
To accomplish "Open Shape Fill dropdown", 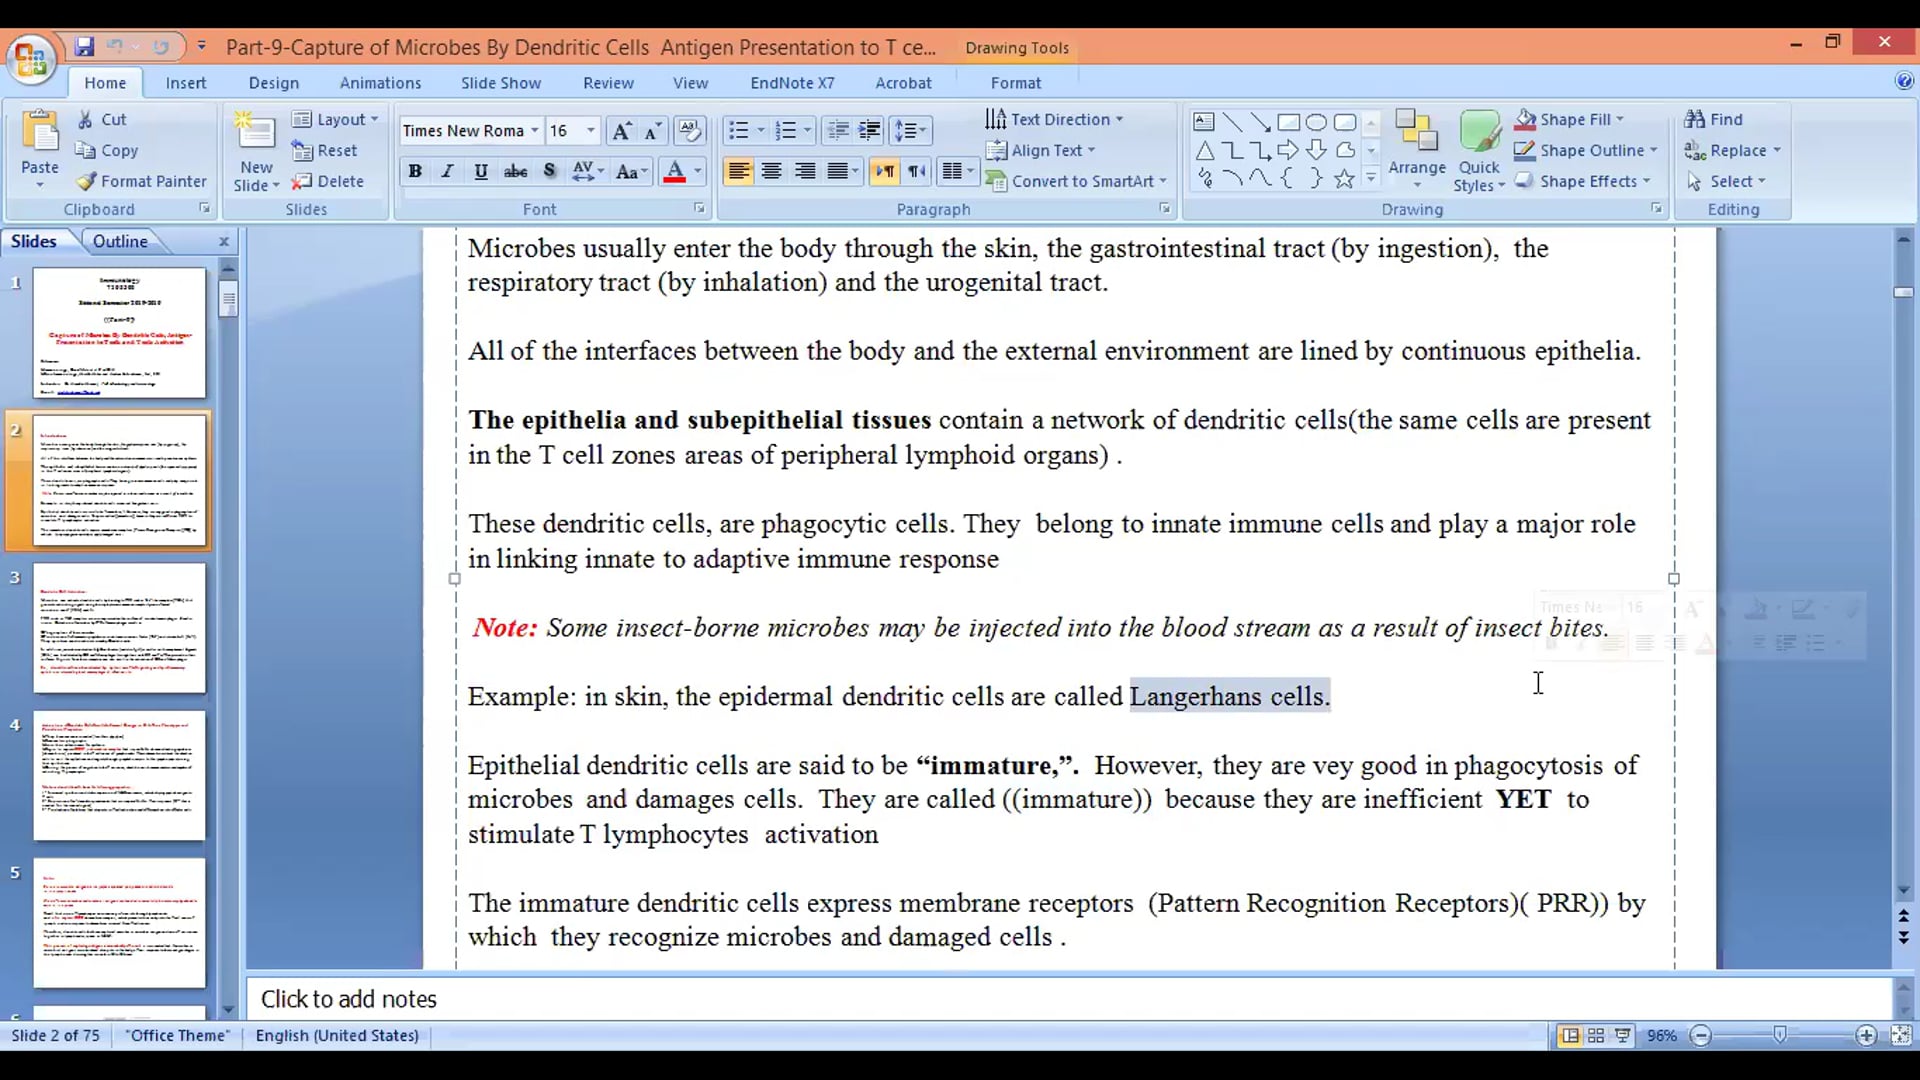I will tap(1569, 119).
